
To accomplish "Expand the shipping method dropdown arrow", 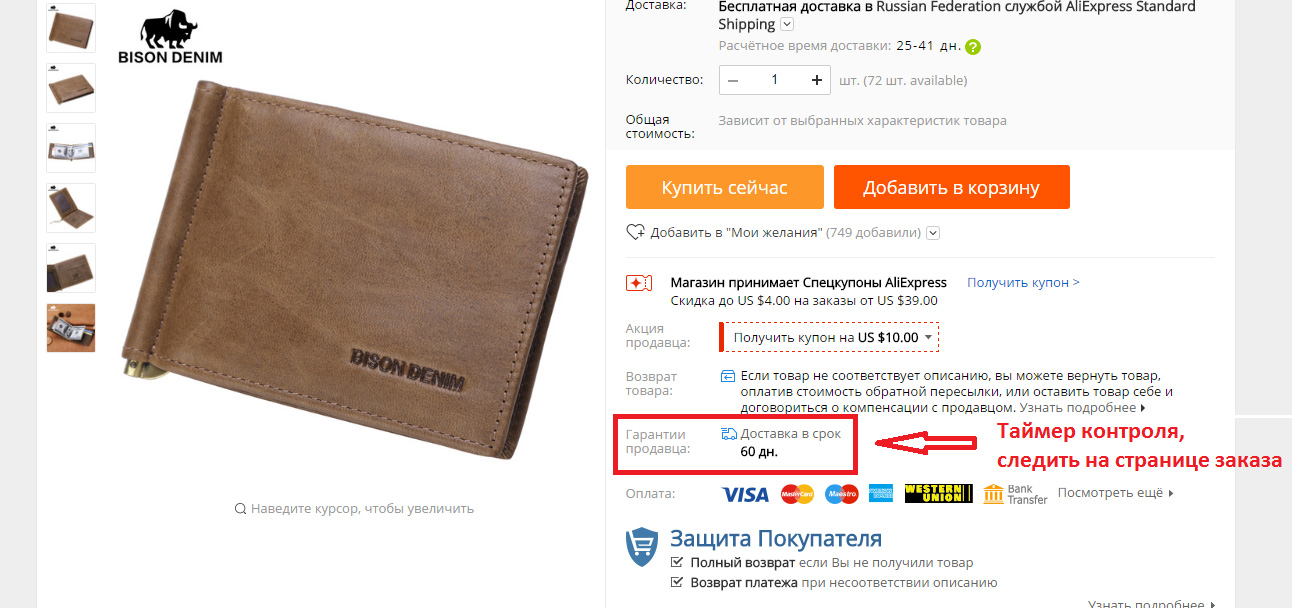I will (x=787, y=24).
